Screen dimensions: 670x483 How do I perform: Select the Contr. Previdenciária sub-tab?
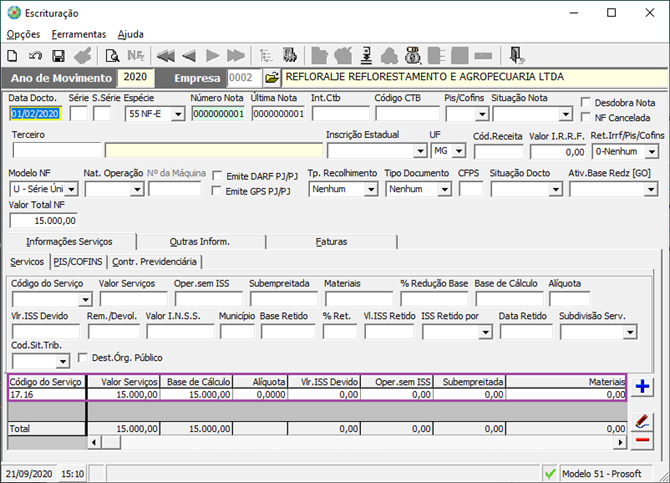coord(154,262)
